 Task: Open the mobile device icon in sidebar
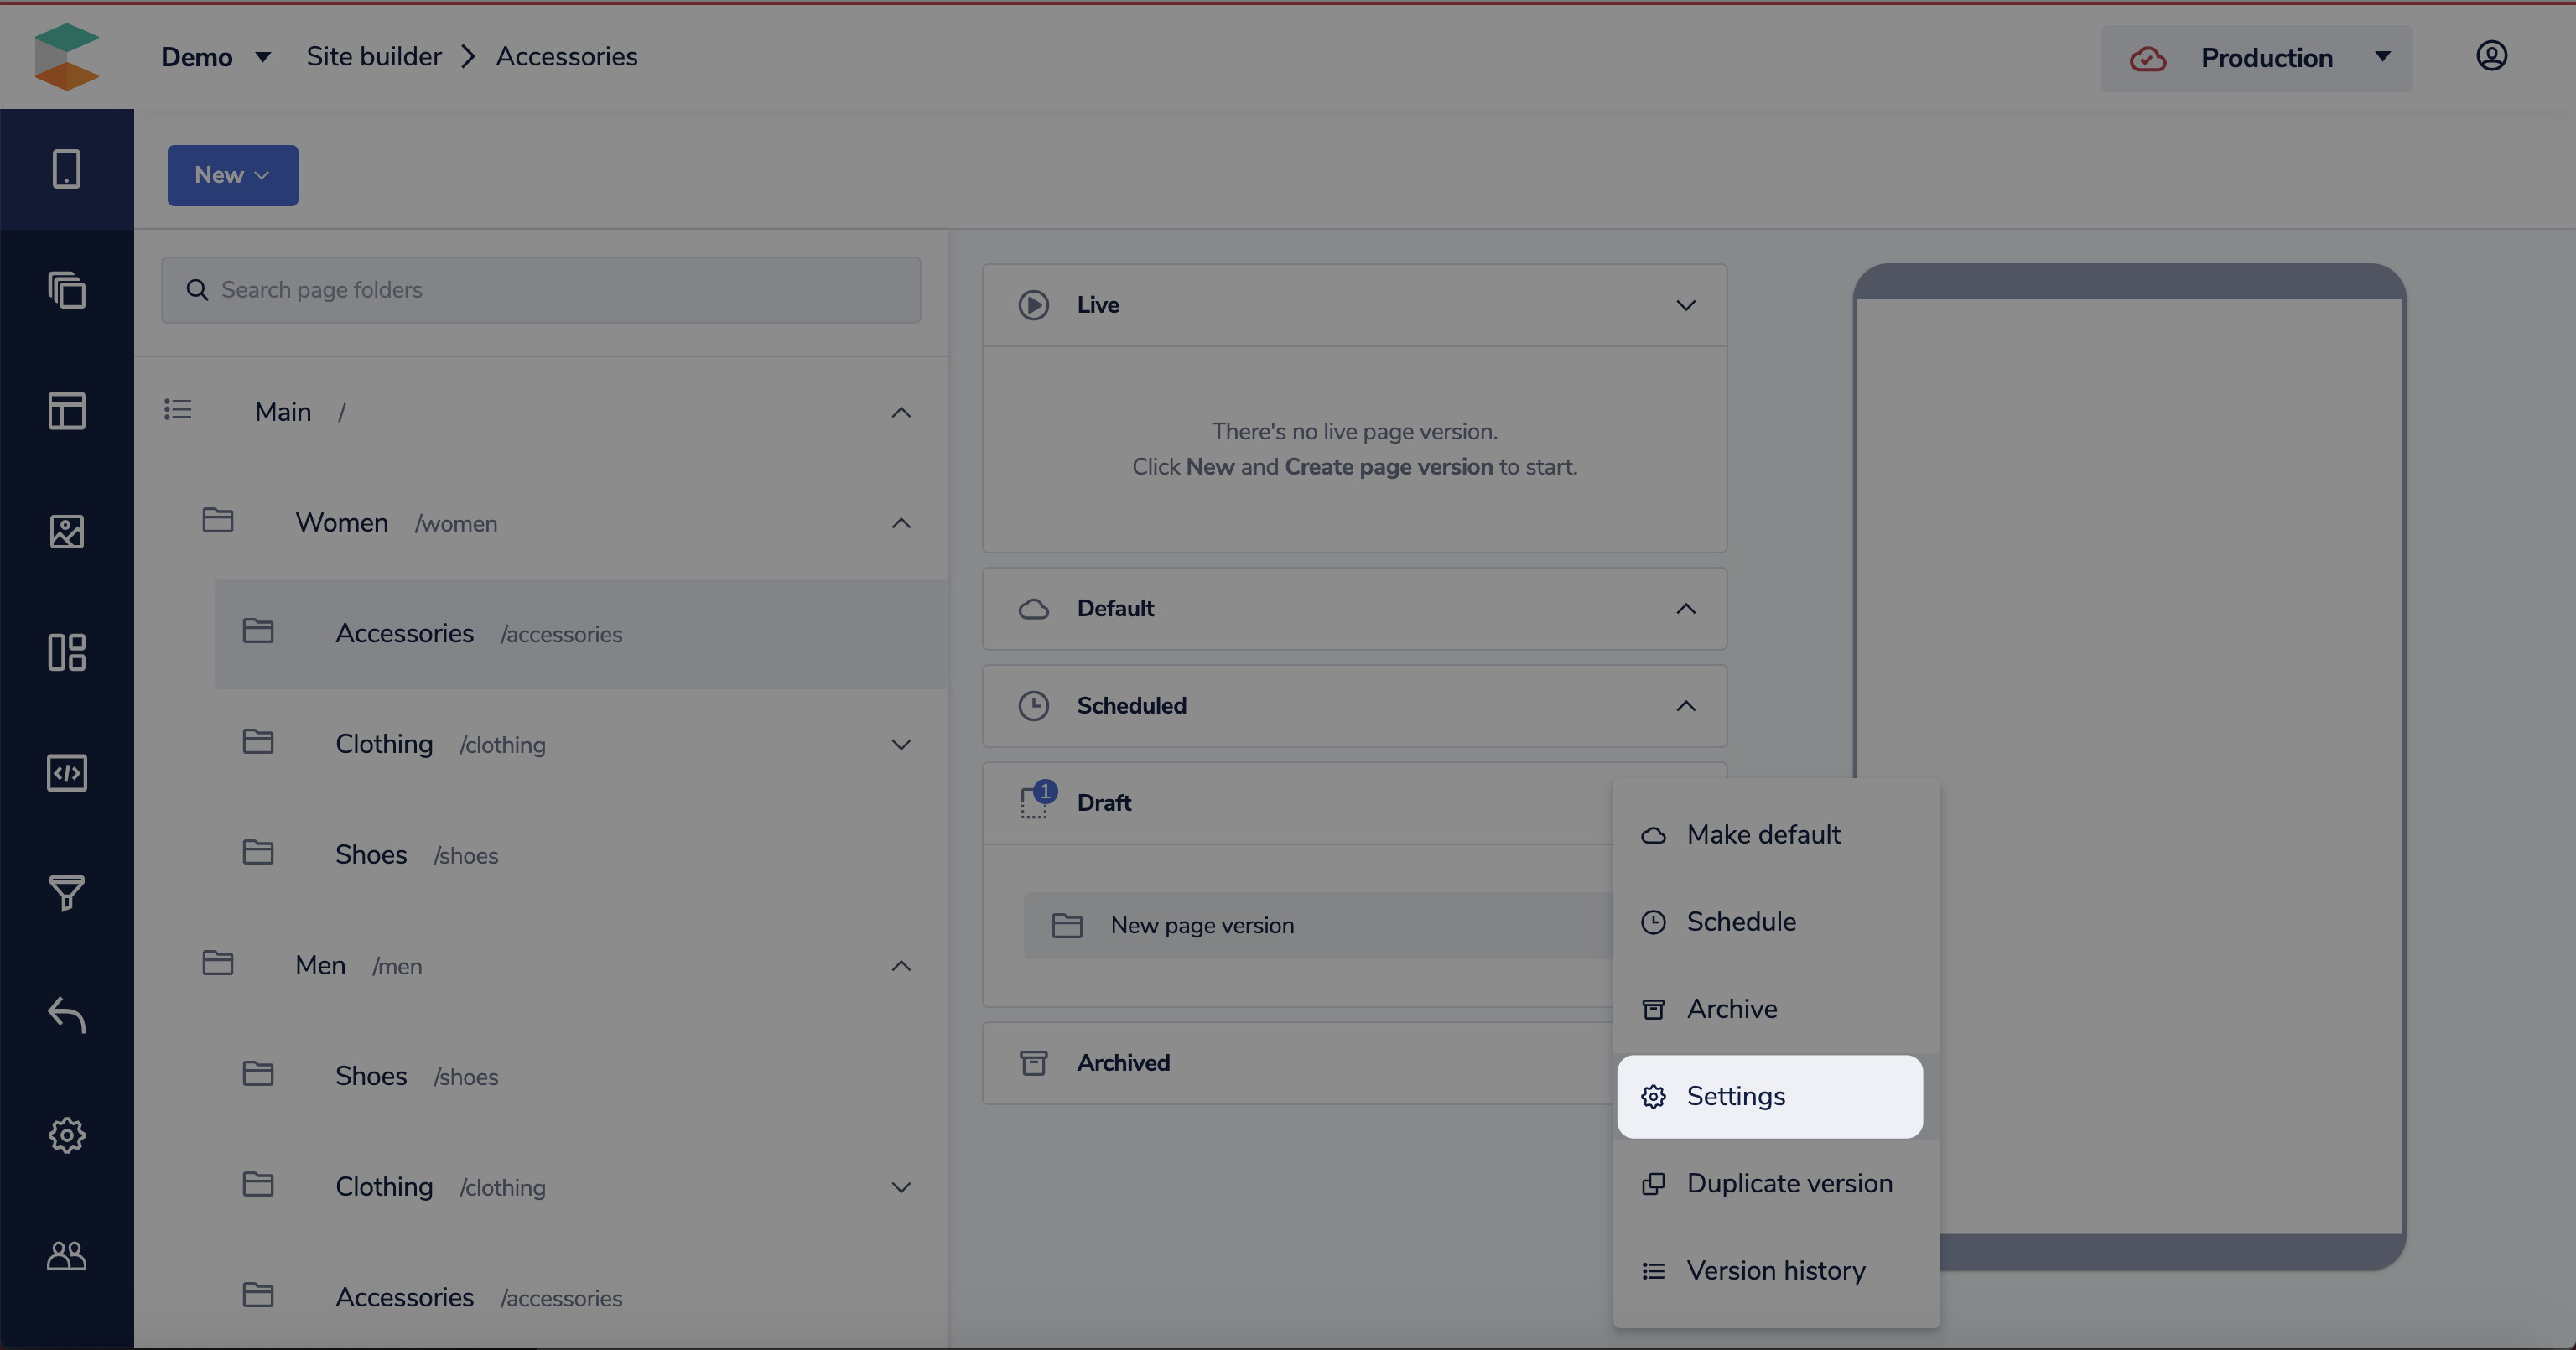coord(66,169)
